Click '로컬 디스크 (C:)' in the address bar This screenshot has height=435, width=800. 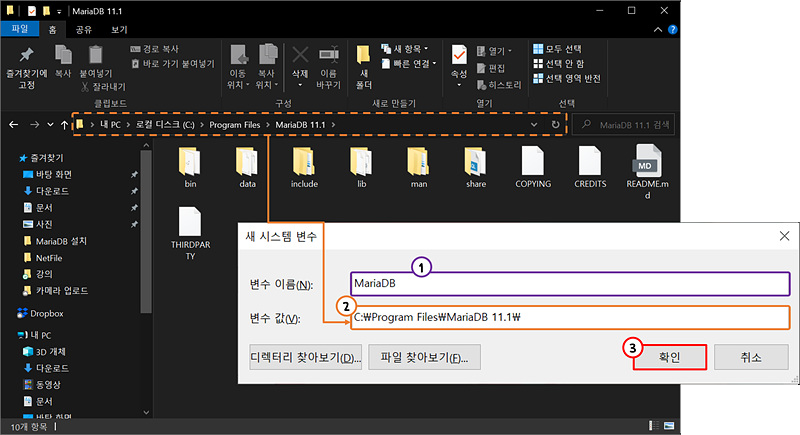tap(165, 125)
